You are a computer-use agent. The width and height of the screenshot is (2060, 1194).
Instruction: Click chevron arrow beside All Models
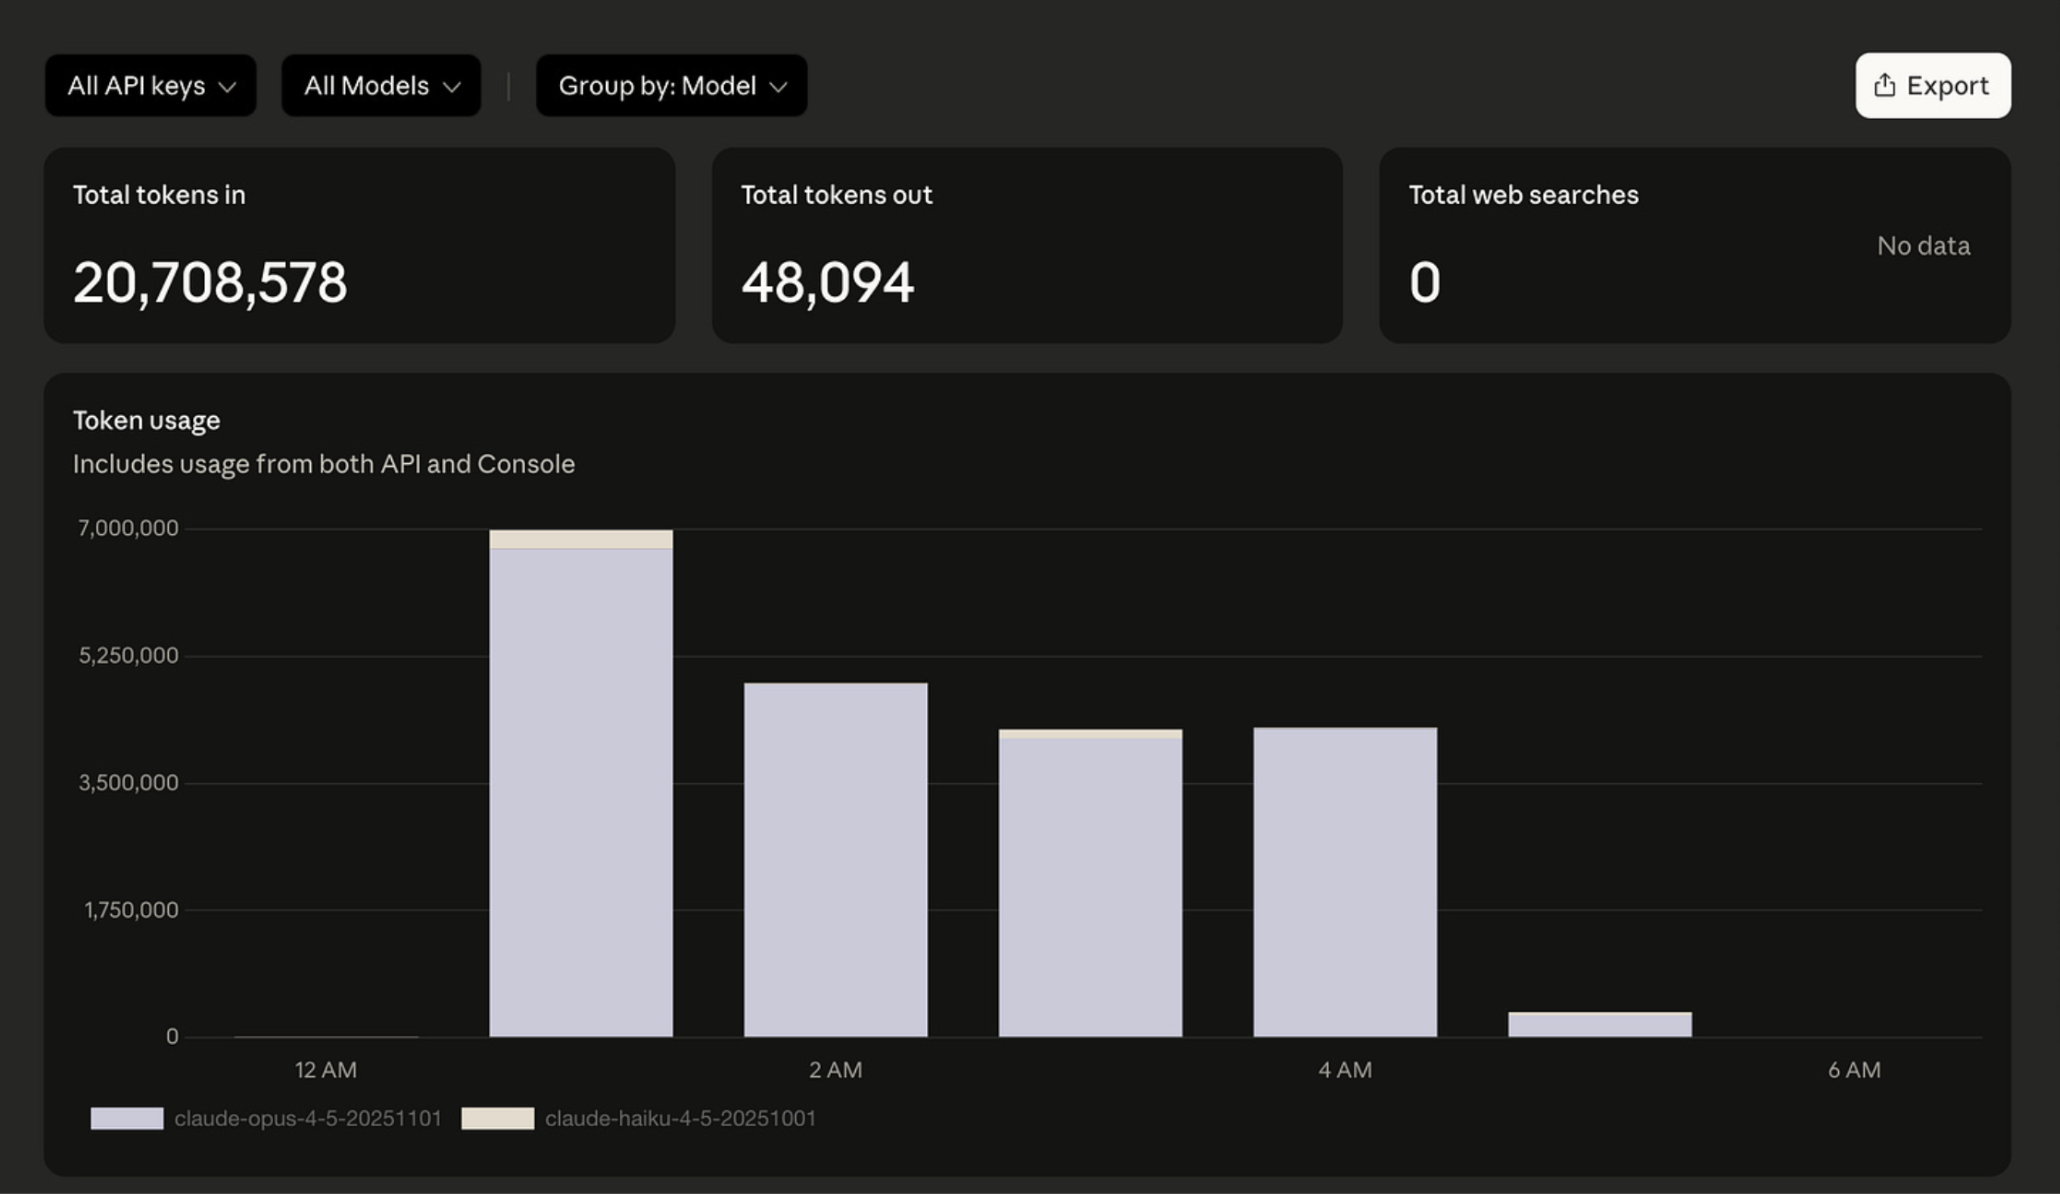click(452, 87)
